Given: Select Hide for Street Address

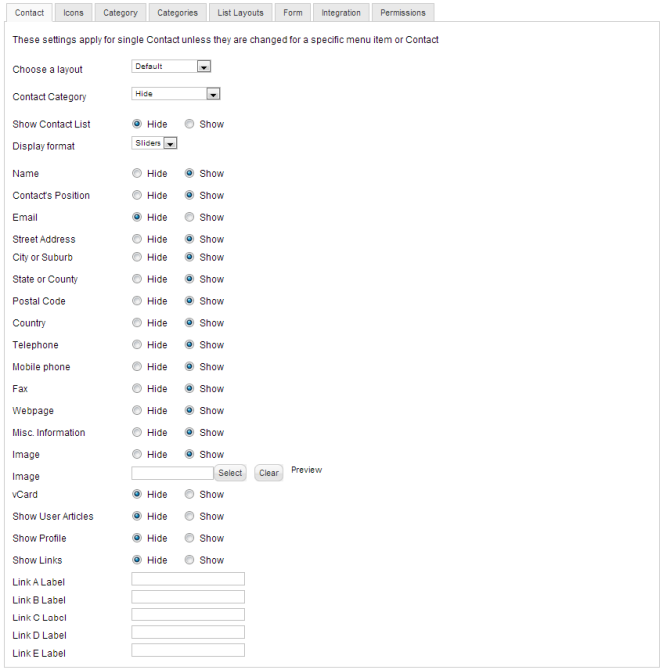Looking at the screenshot, I should [137, 239].
